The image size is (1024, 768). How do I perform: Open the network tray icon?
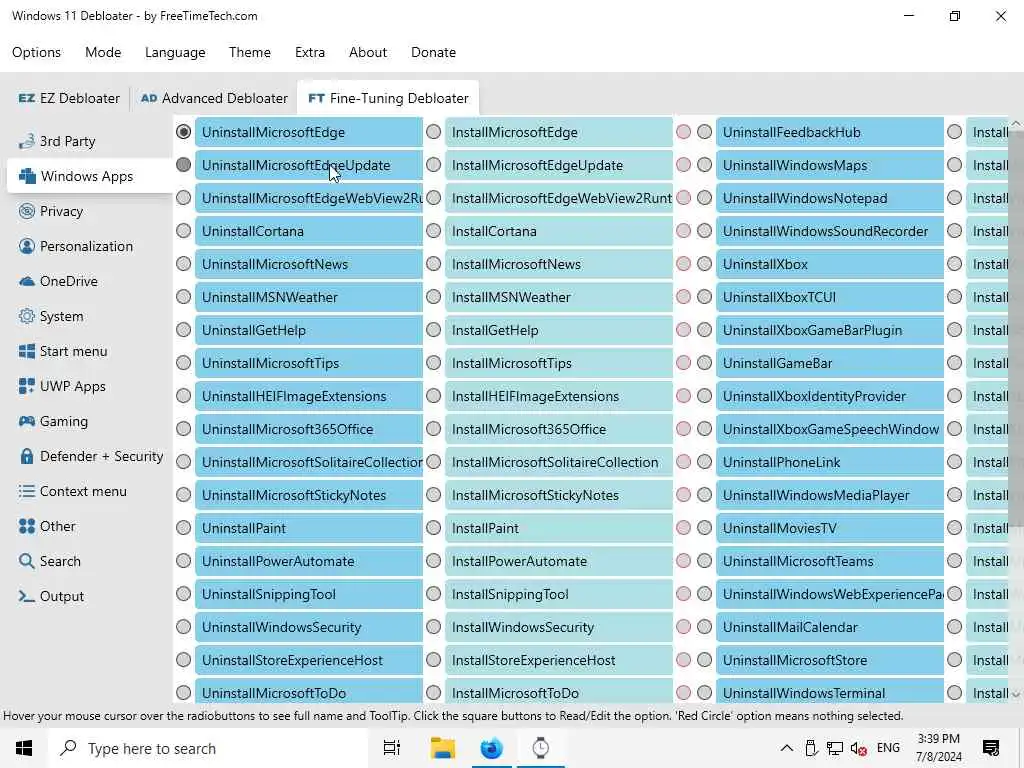(835, 748)
